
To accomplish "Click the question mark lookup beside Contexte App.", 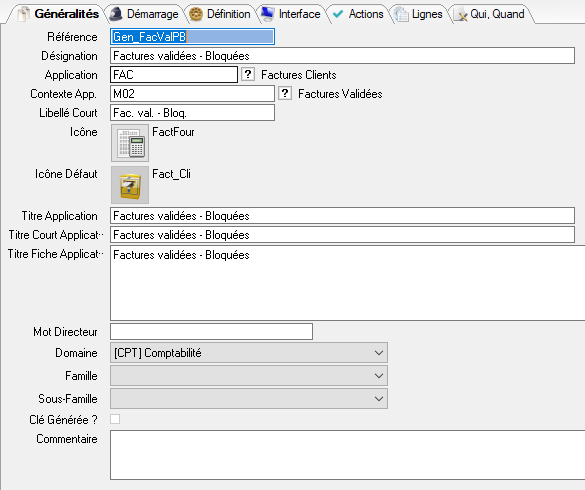I will [x=285, y=93].
